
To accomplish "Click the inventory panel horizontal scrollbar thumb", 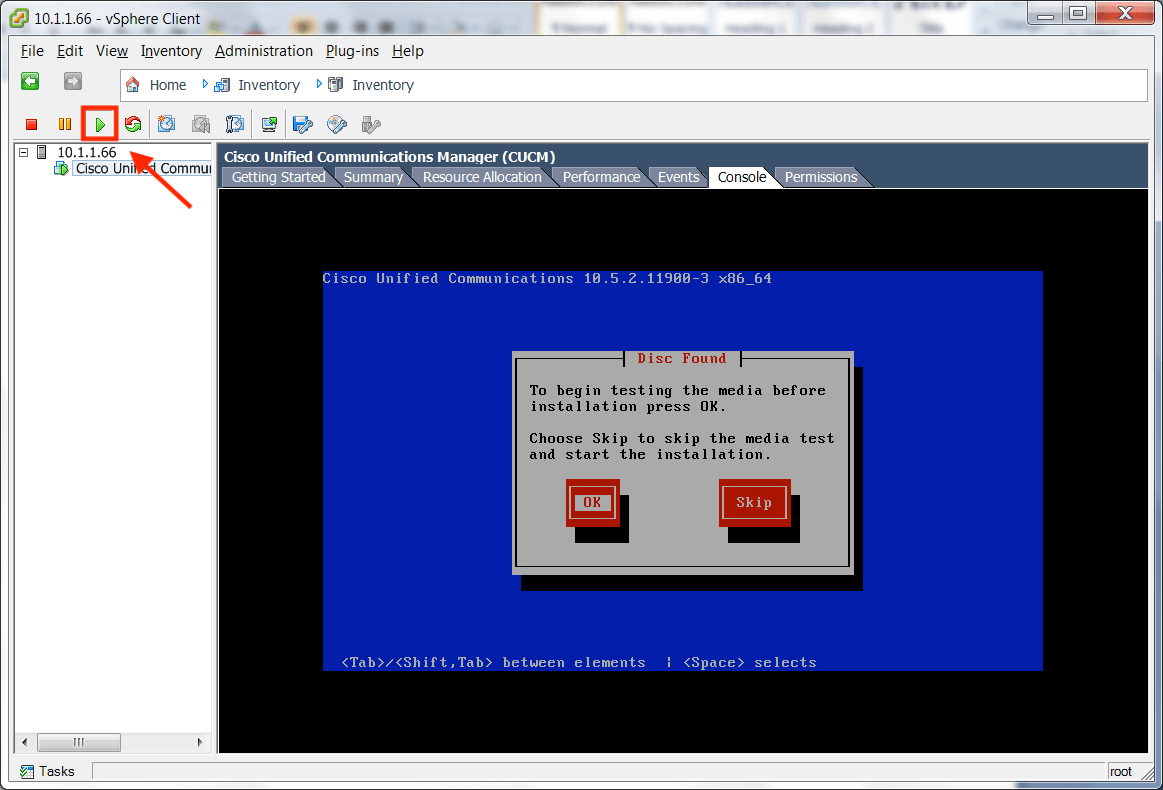I will (79, 742).
